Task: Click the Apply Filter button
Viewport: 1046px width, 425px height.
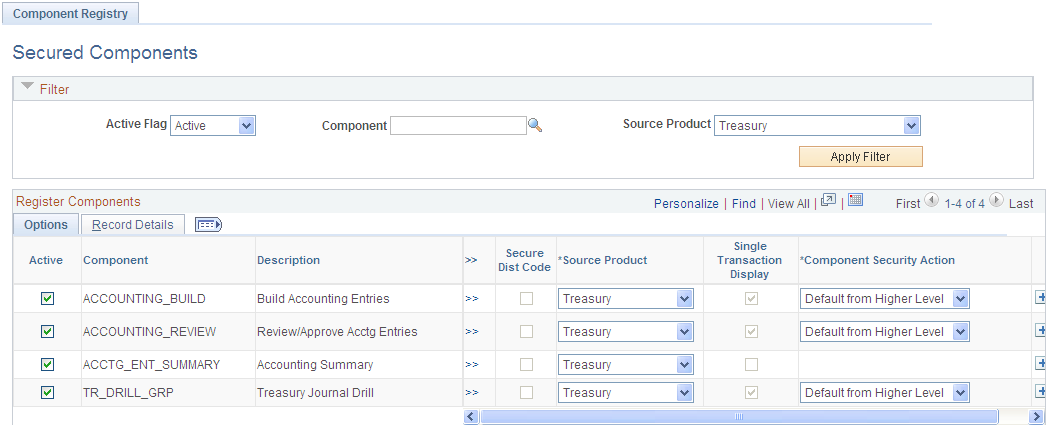Action: 860,157
